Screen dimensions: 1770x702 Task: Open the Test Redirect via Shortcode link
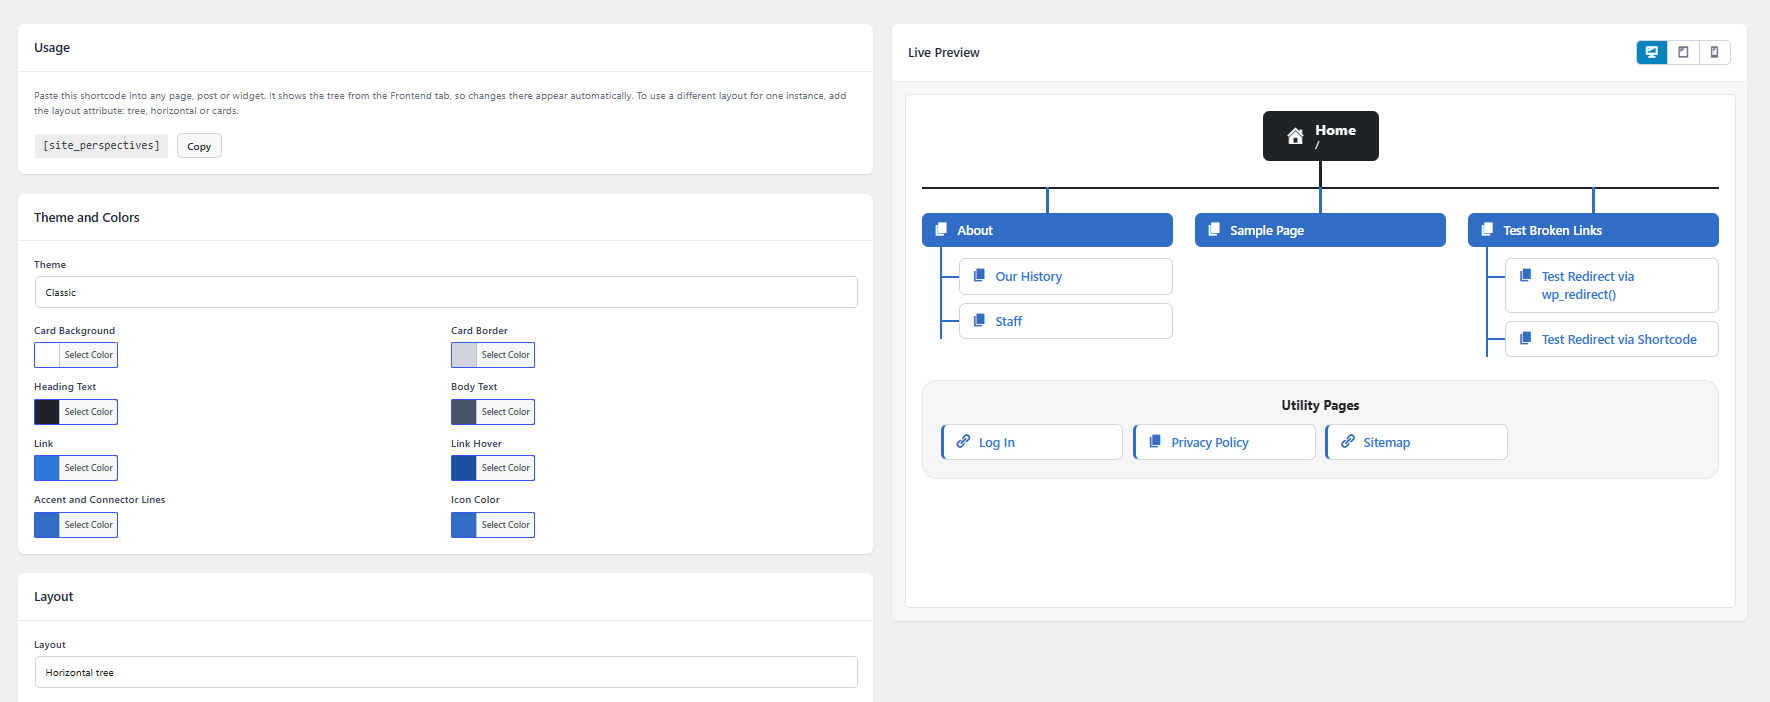tap(1618, 339)
